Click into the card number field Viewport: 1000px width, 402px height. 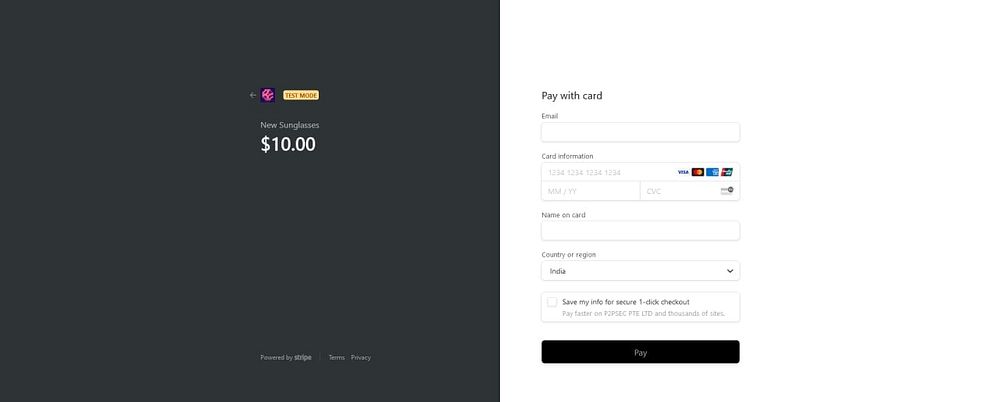[605, 172]
